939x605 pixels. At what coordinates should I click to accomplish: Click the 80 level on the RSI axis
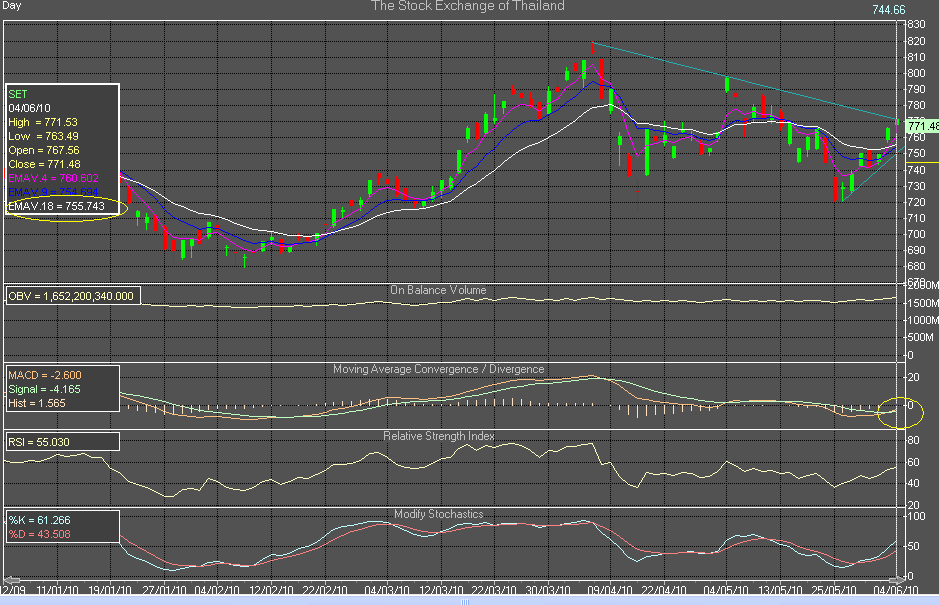click(x=913, y=440)
